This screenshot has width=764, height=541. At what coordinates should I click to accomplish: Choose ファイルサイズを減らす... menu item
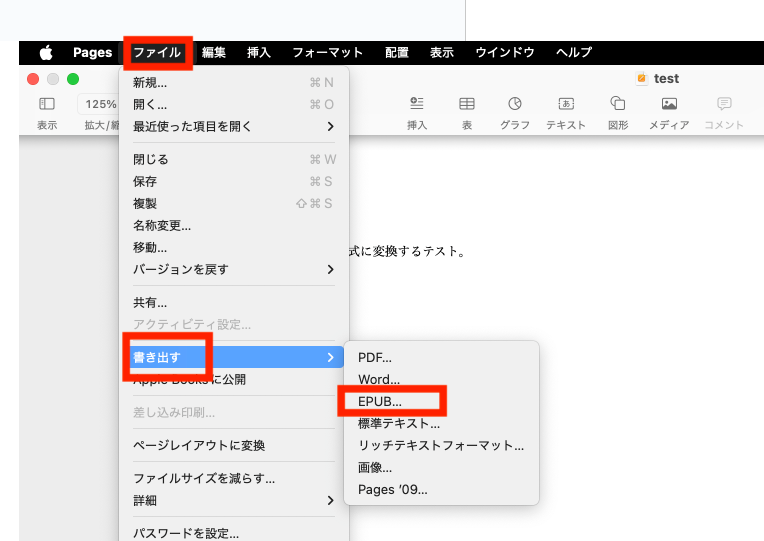point(234,479)
